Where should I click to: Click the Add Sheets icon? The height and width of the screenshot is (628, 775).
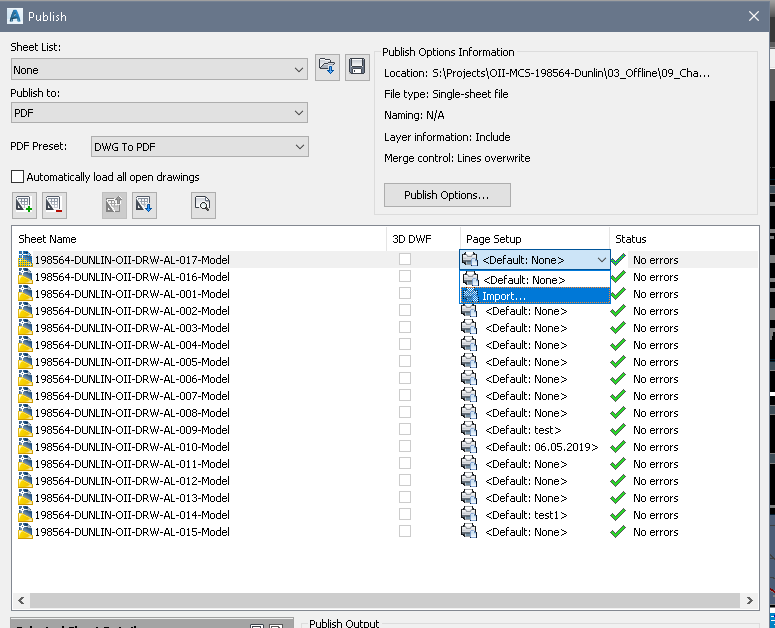click(24, 205)
